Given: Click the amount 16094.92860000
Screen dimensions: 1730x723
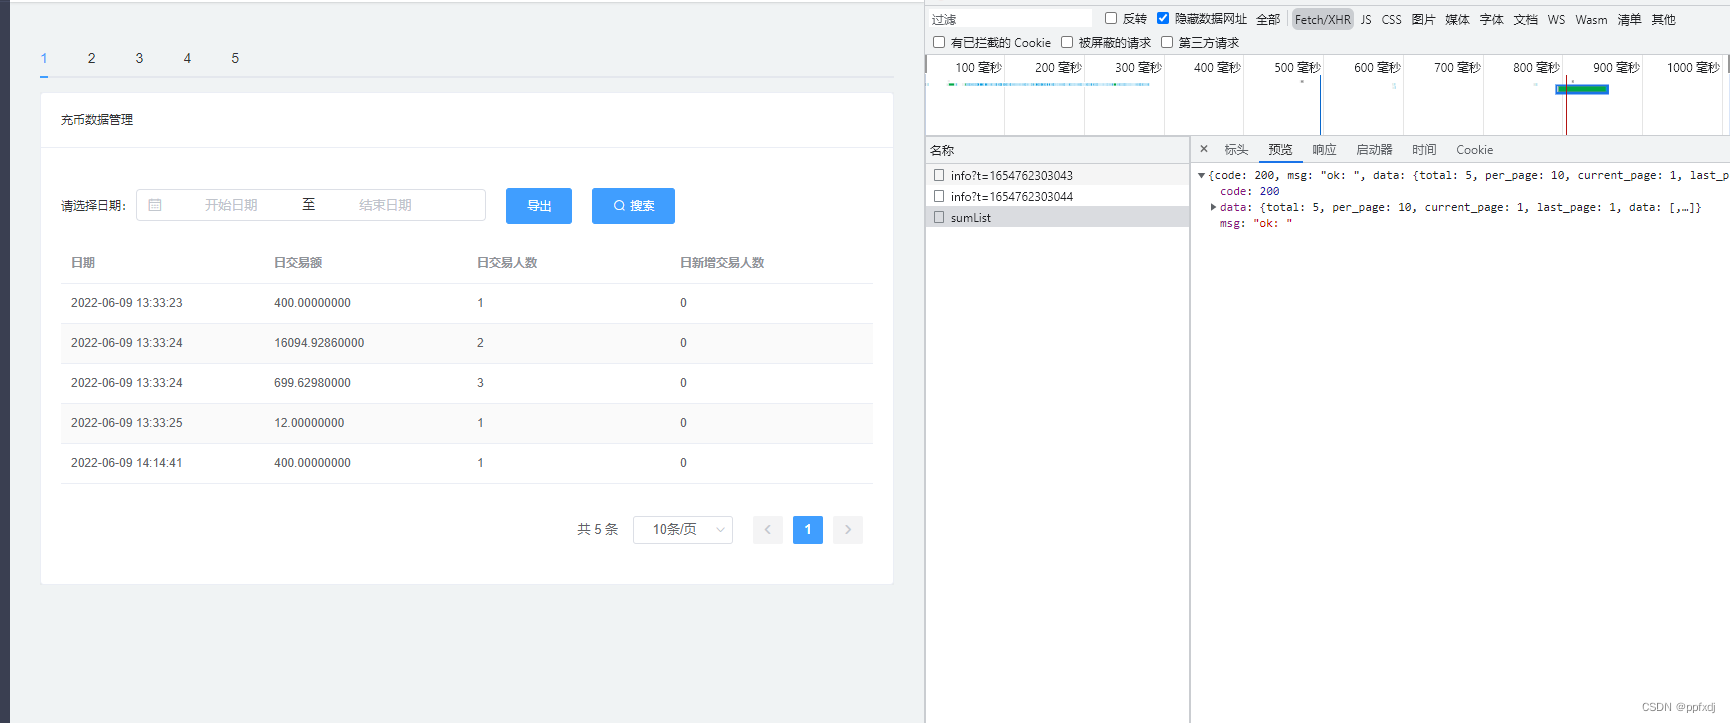Looking at the screenshot, I should [319, 343].
